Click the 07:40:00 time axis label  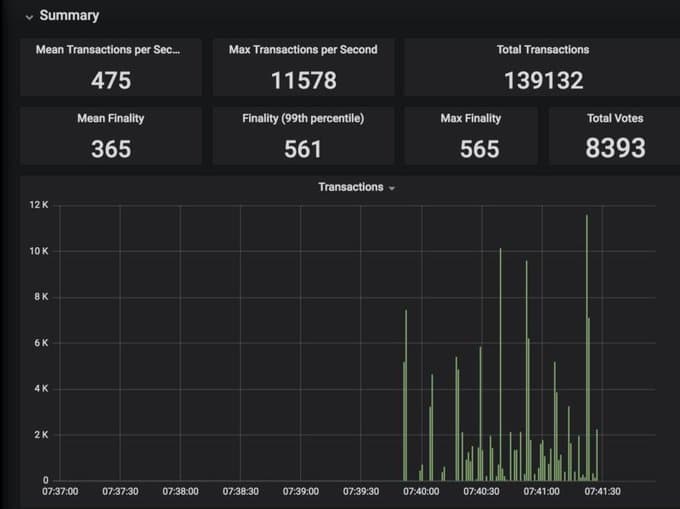421,492
